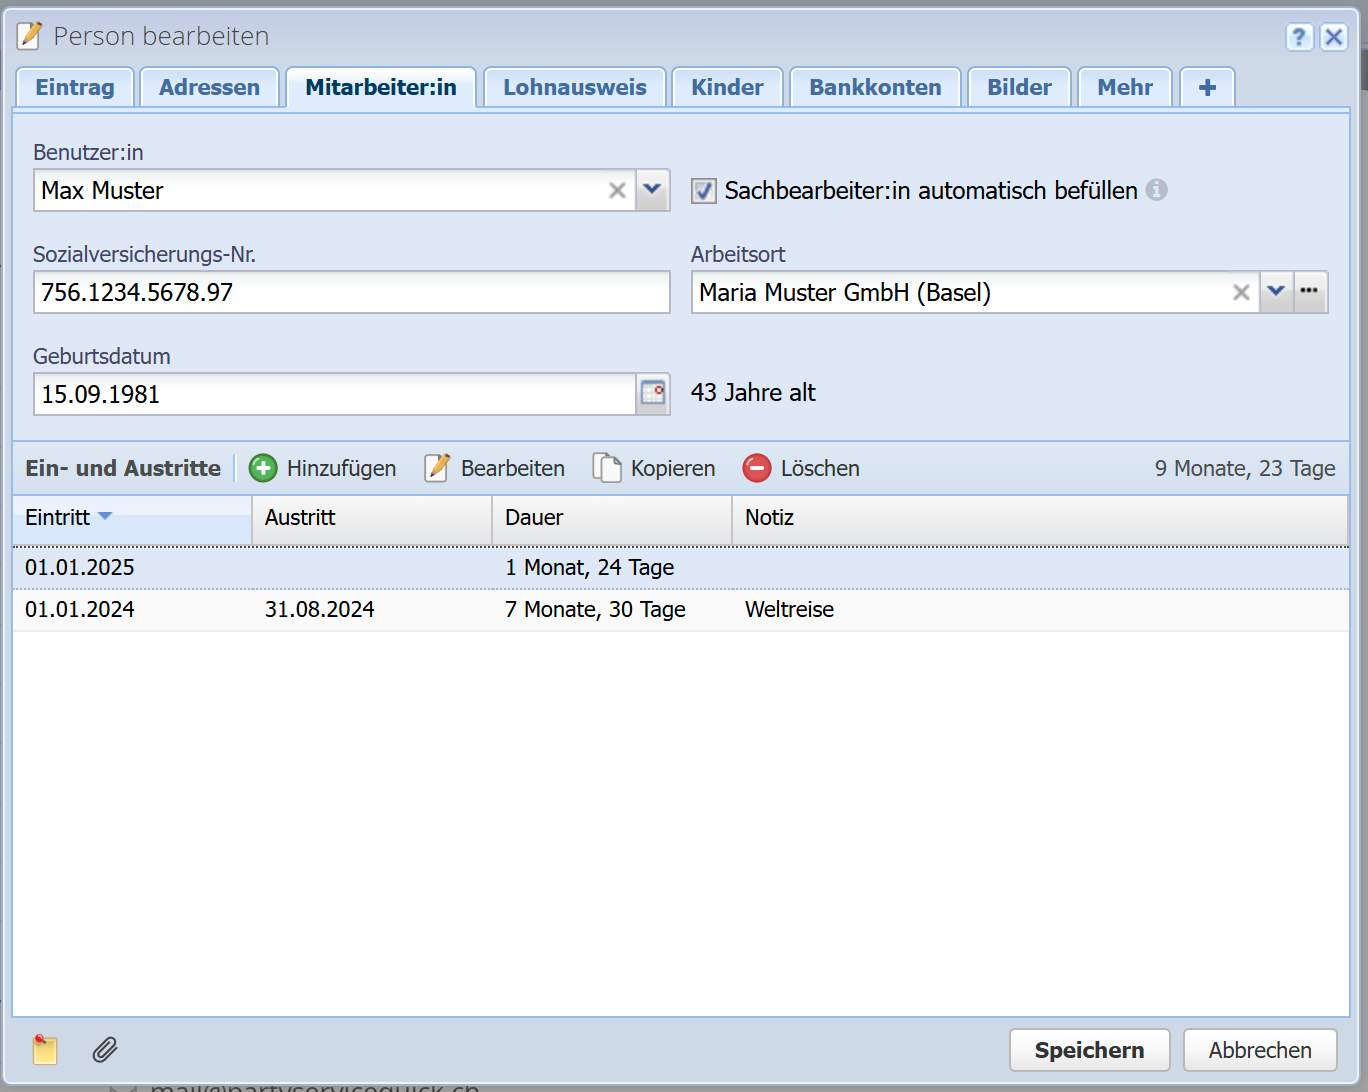Open the Bankkonten tab
The height and width of the screenshot is (1092, 1368).
point(875,88)
